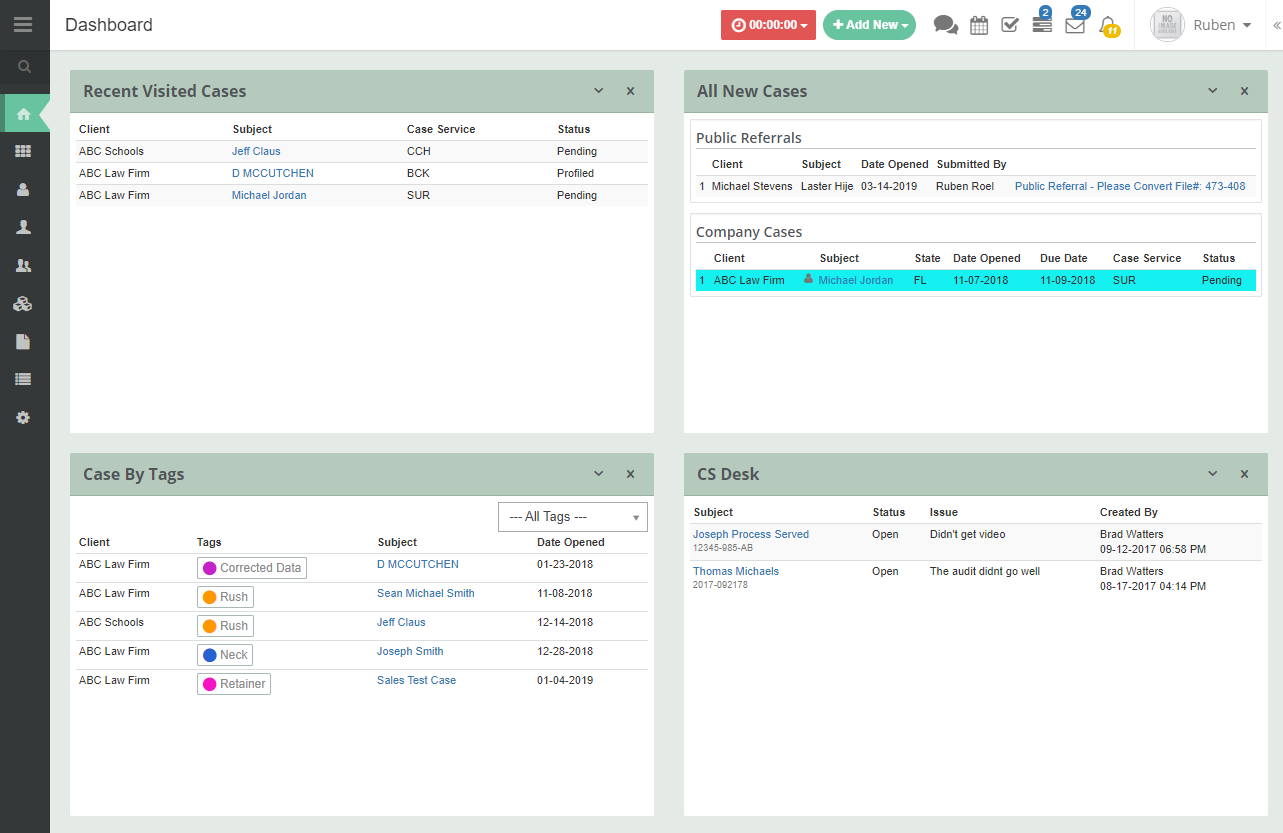1283x833 pixels.
Task: Collapse the Recent Visited Cases panel
Action: pos(599,91)
